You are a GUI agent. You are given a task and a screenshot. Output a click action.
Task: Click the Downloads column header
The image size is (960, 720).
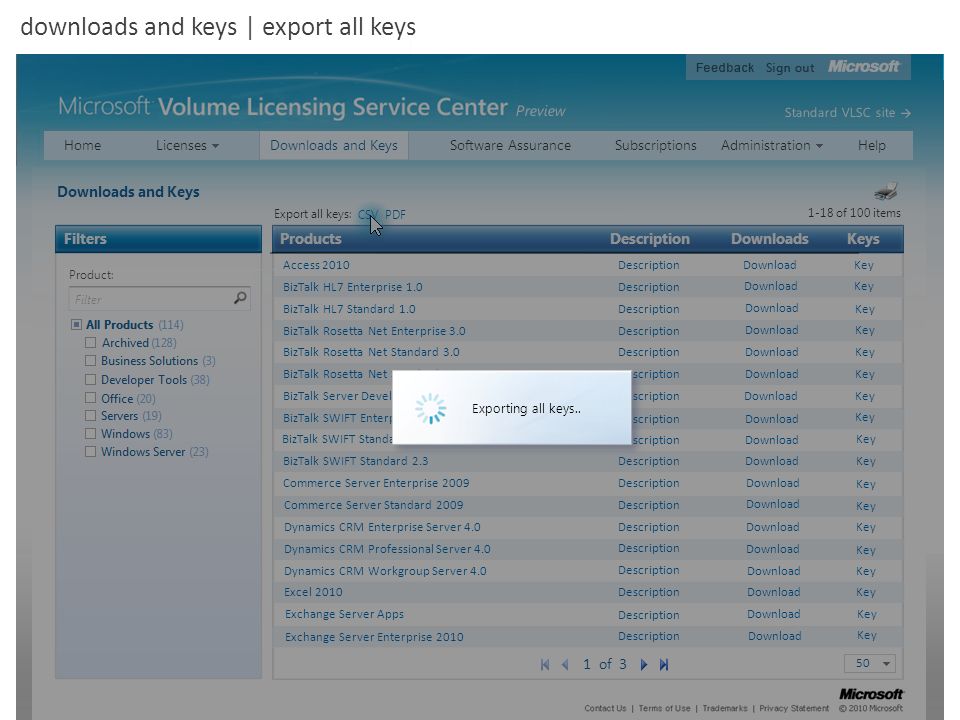[770, 239]
